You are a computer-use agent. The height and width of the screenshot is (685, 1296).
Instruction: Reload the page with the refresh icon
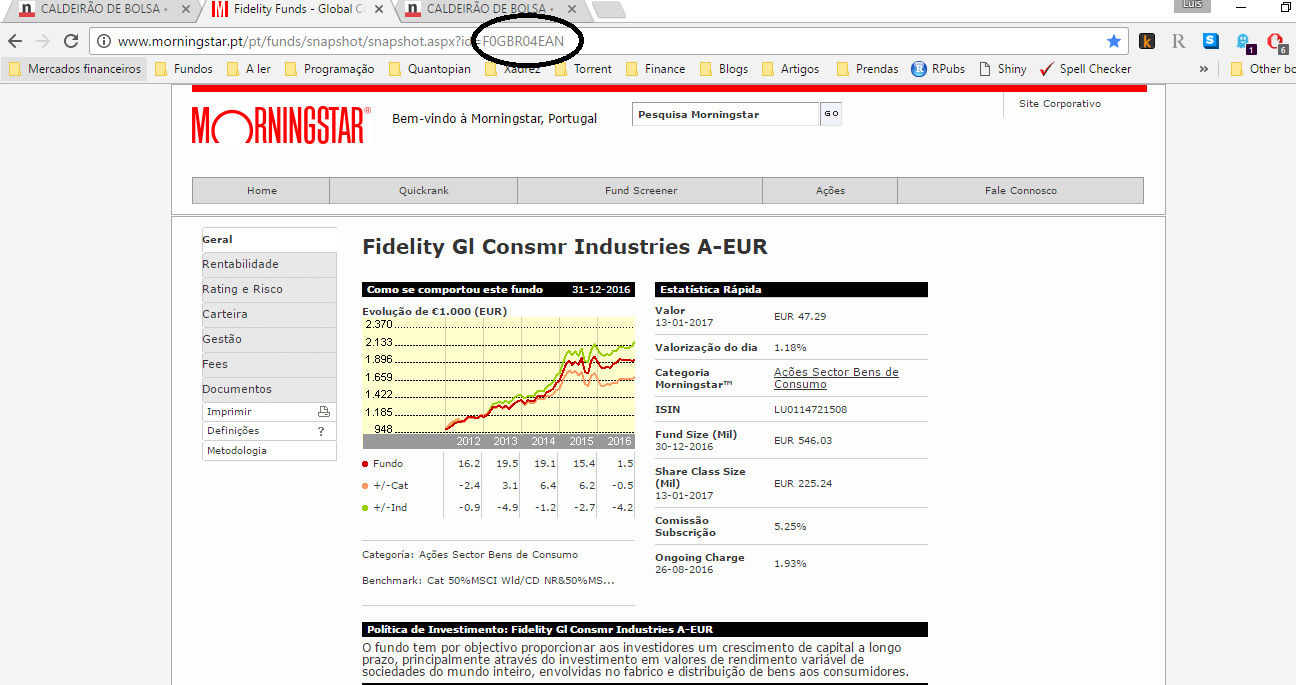(x=71, y=41)
